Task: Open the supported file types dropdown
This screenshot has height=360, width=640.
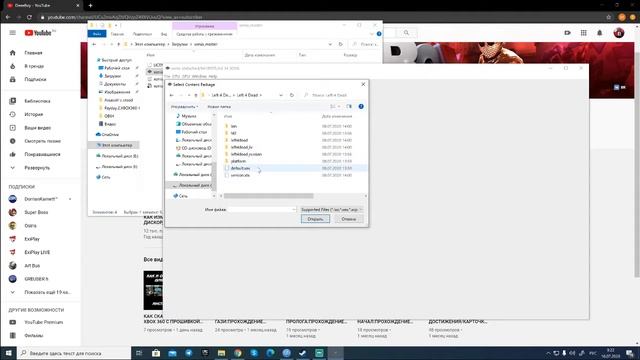Action: click(331, 209)
